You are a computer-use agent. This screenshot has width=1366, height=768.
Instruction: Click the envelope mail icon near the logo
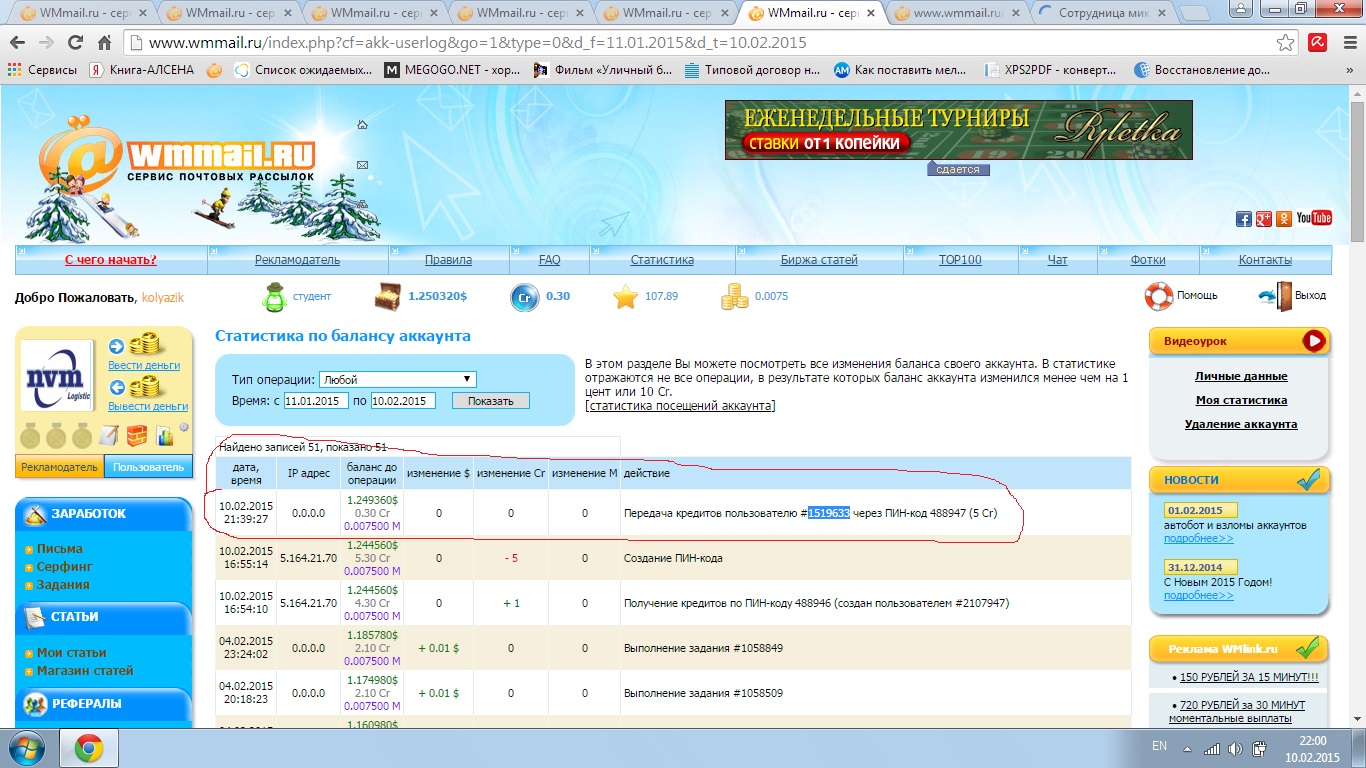(362, 165)
